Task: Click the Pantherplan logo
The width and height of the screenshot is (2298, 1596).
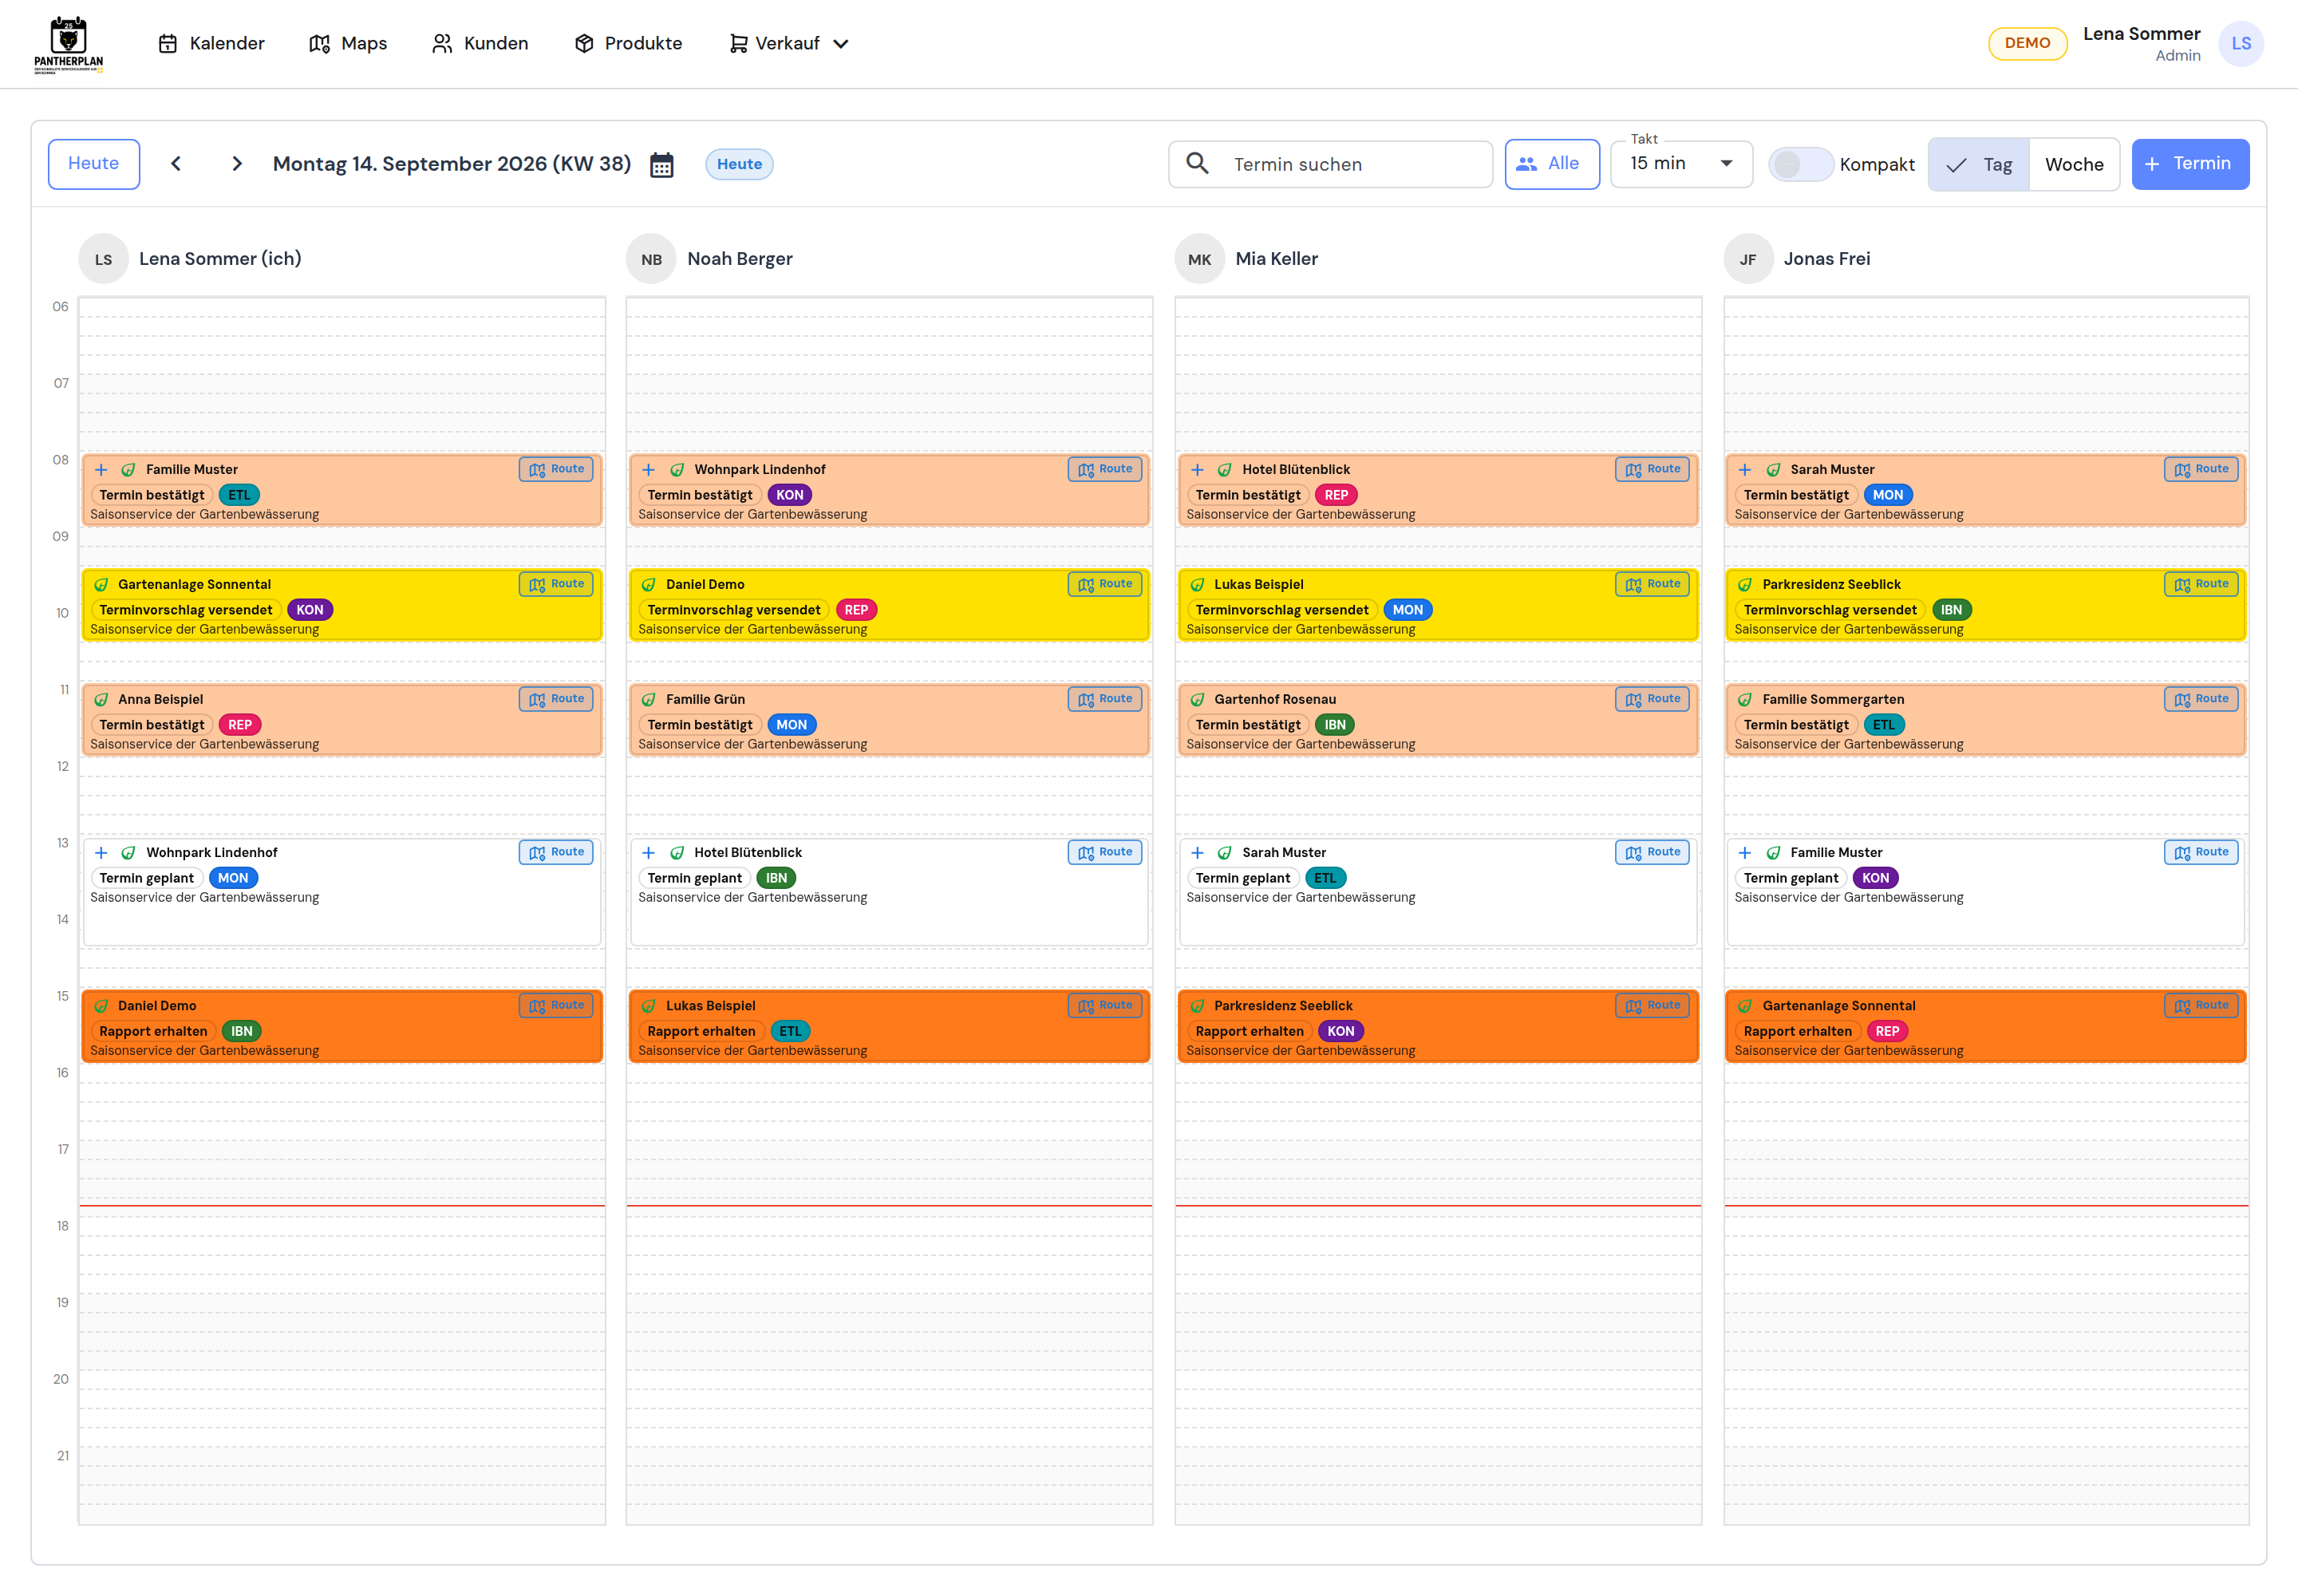Action: (68, 44)
